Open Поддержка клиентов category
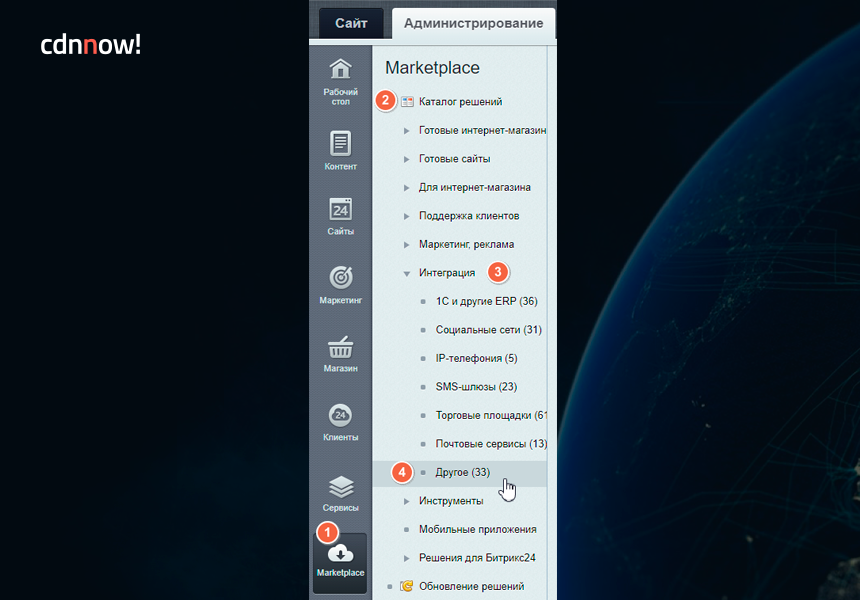 click(469, 216)
